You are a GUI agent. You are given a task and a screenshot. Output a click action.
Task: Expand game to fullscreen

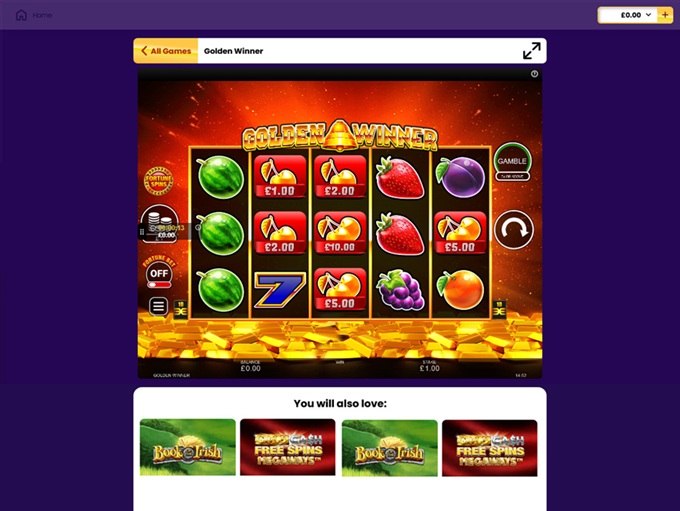[x=532, y=51]
